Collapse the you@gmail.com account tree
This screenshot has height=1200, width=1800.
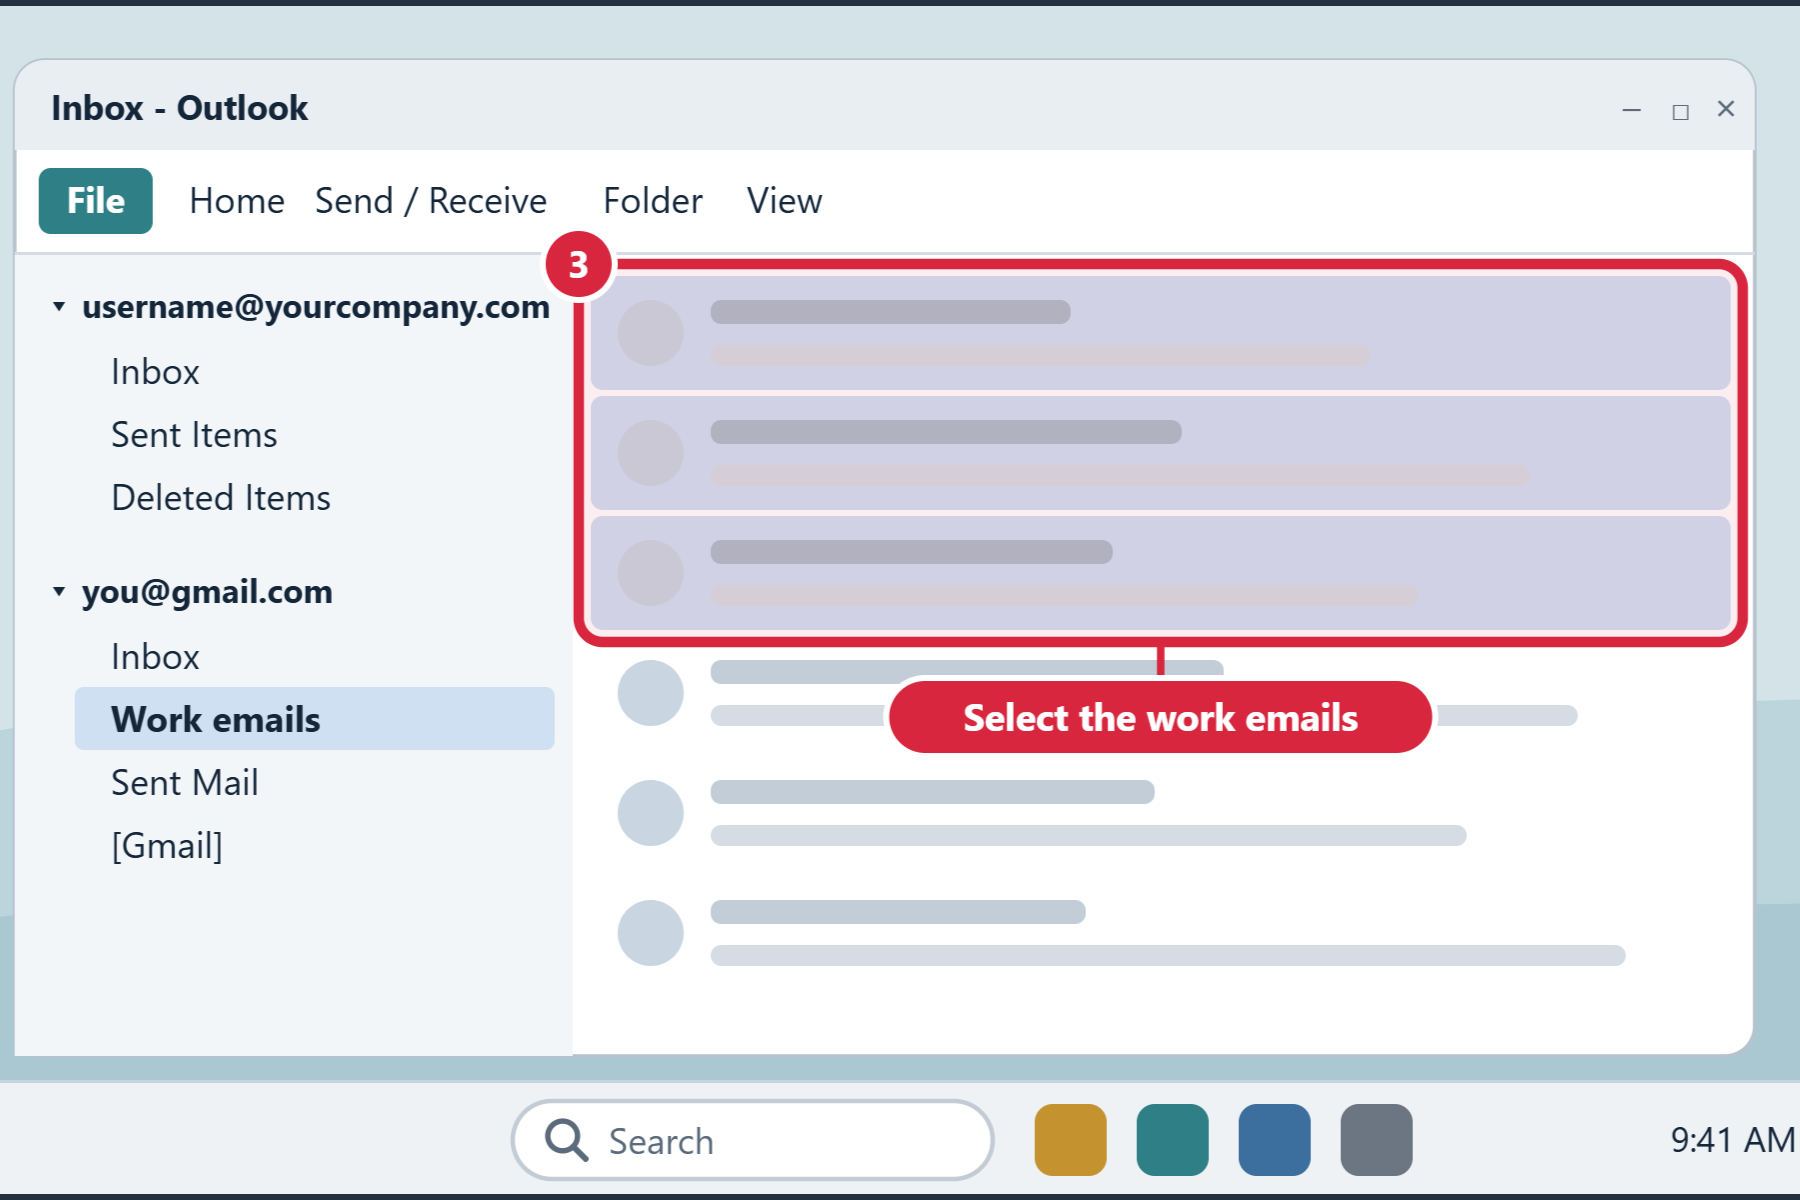[59, 591]
